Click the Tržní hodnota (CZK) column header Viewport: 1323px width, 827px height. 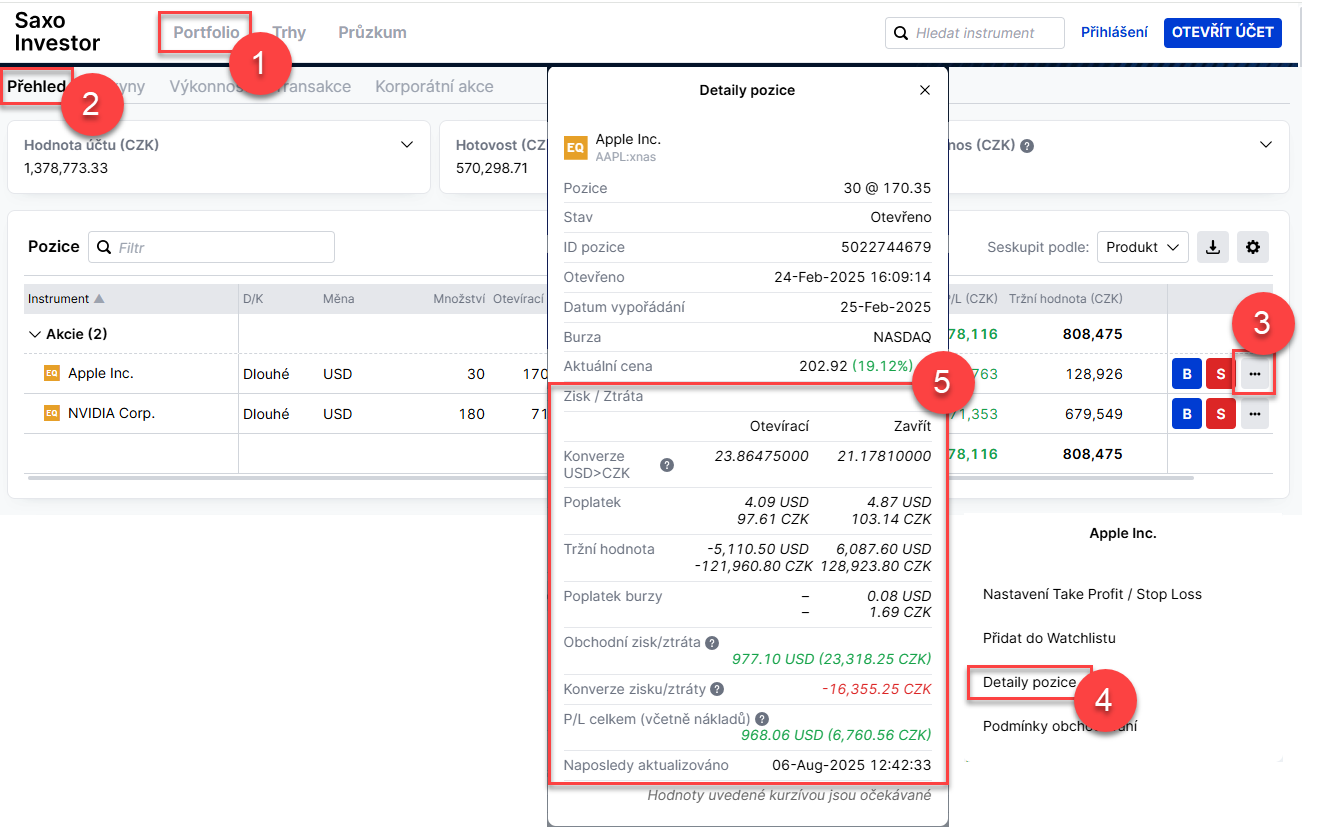pyautogui.click(x=1066, y=299)
